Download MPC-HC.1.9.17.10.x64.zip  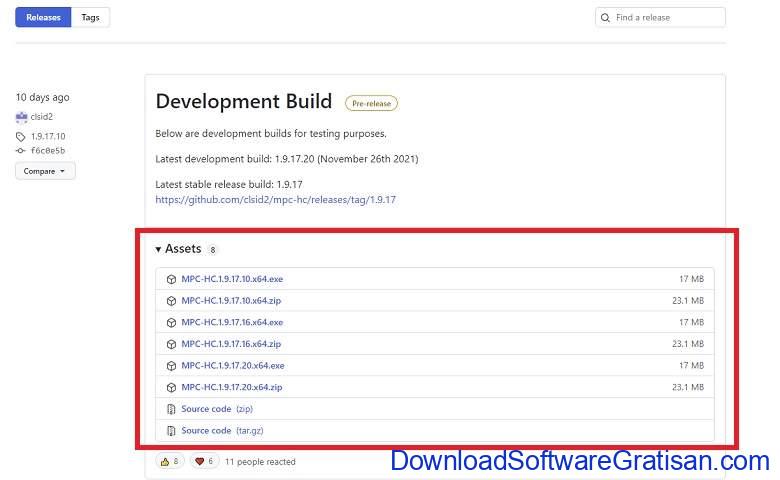pos(231,300)
